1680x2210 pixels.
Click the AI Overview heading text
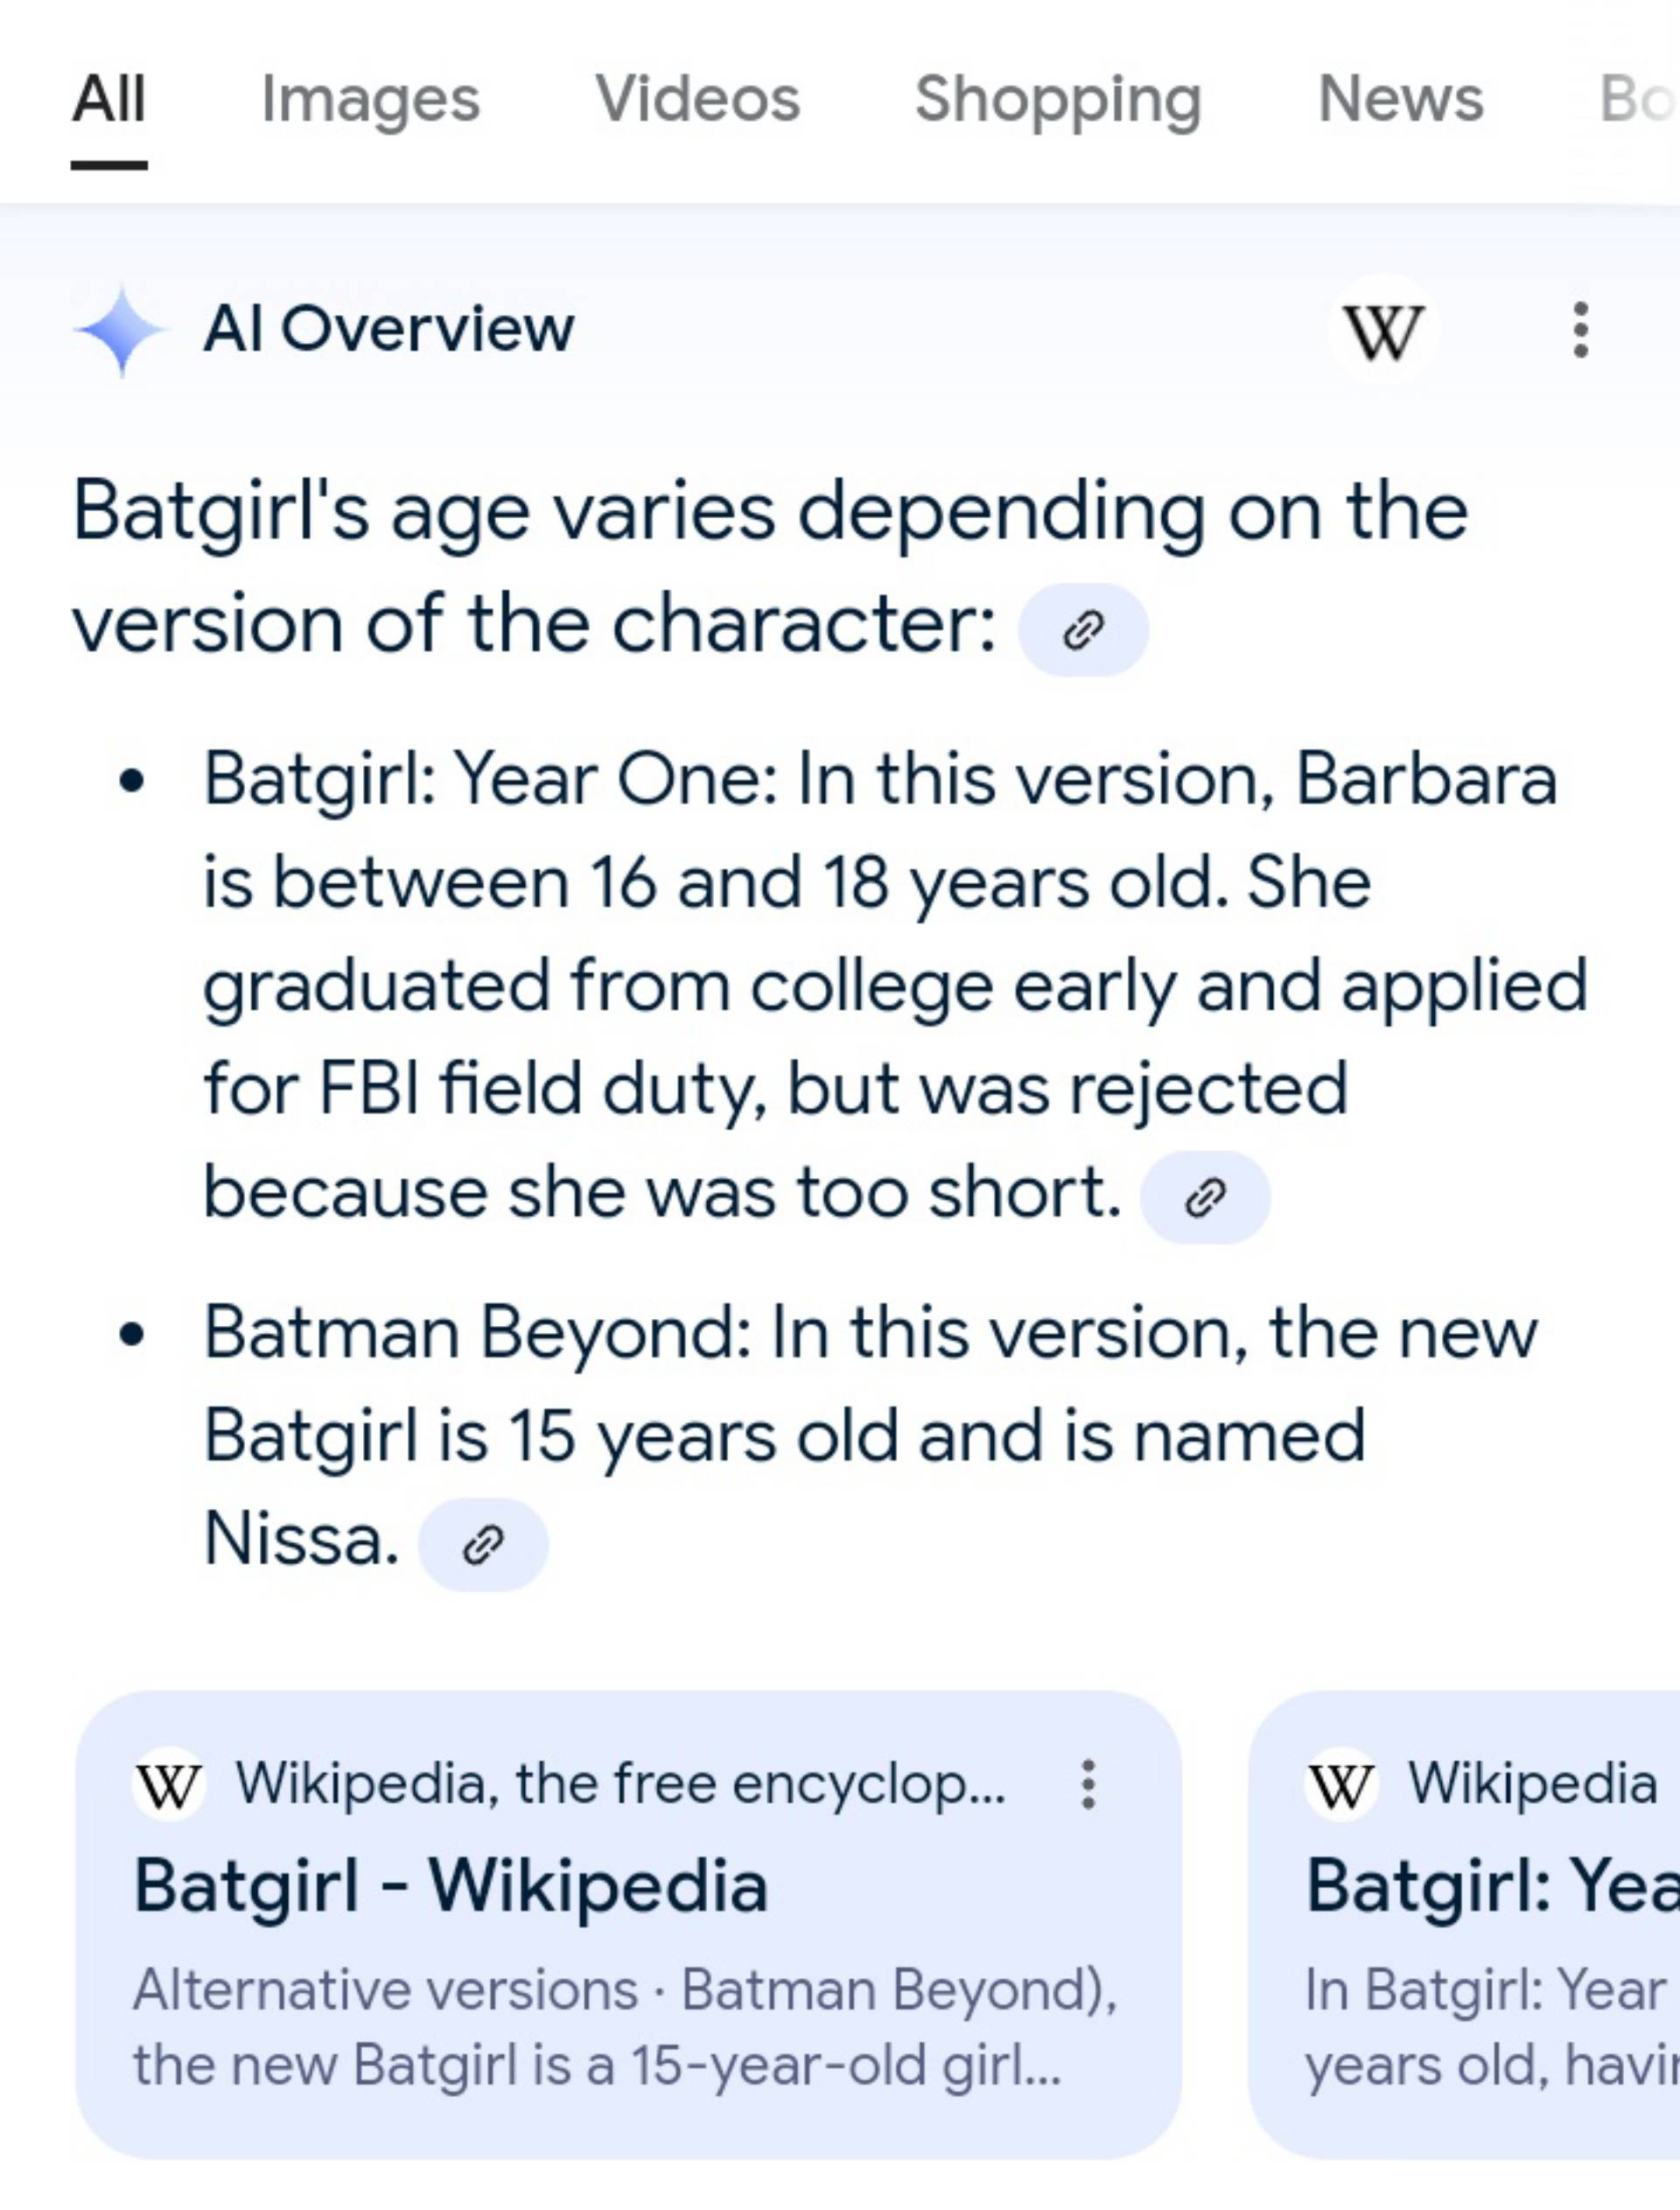pyautogui.click(x=388, y=330)
